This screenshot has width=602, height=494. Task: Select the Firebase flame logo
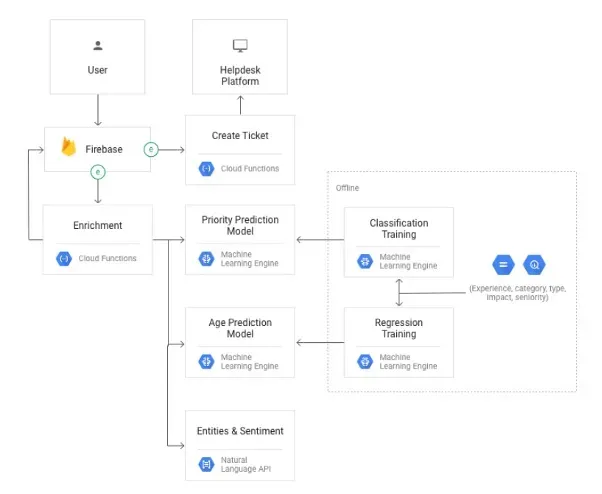pyautogui.click(x=69, y=148)
